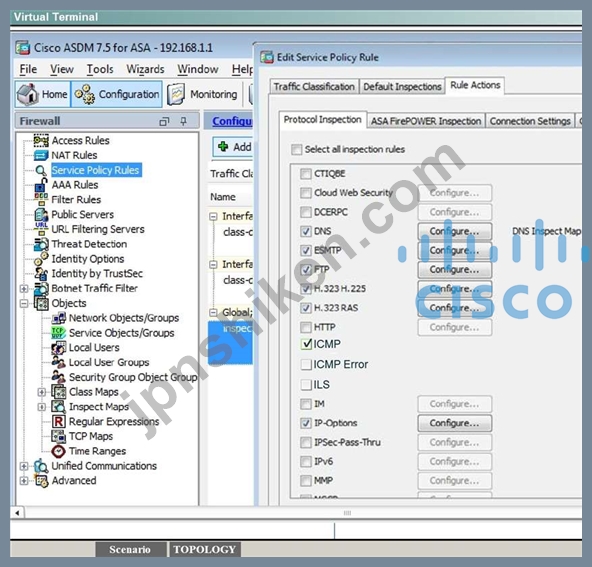Screen dimensions: 592x567
Task: Expand the Botnet Traffic Filter node
Action: (24, 289)
